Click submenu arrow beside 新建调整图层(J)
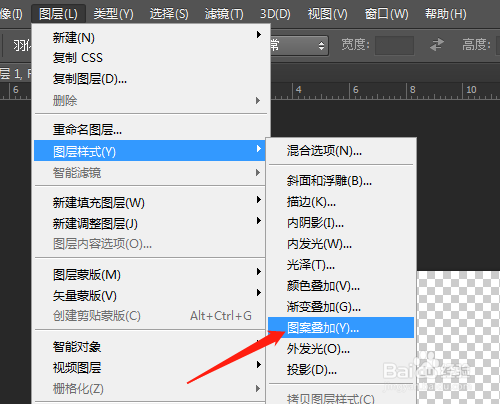Screen dimensions: 500x404 click(x=259, y=220)
